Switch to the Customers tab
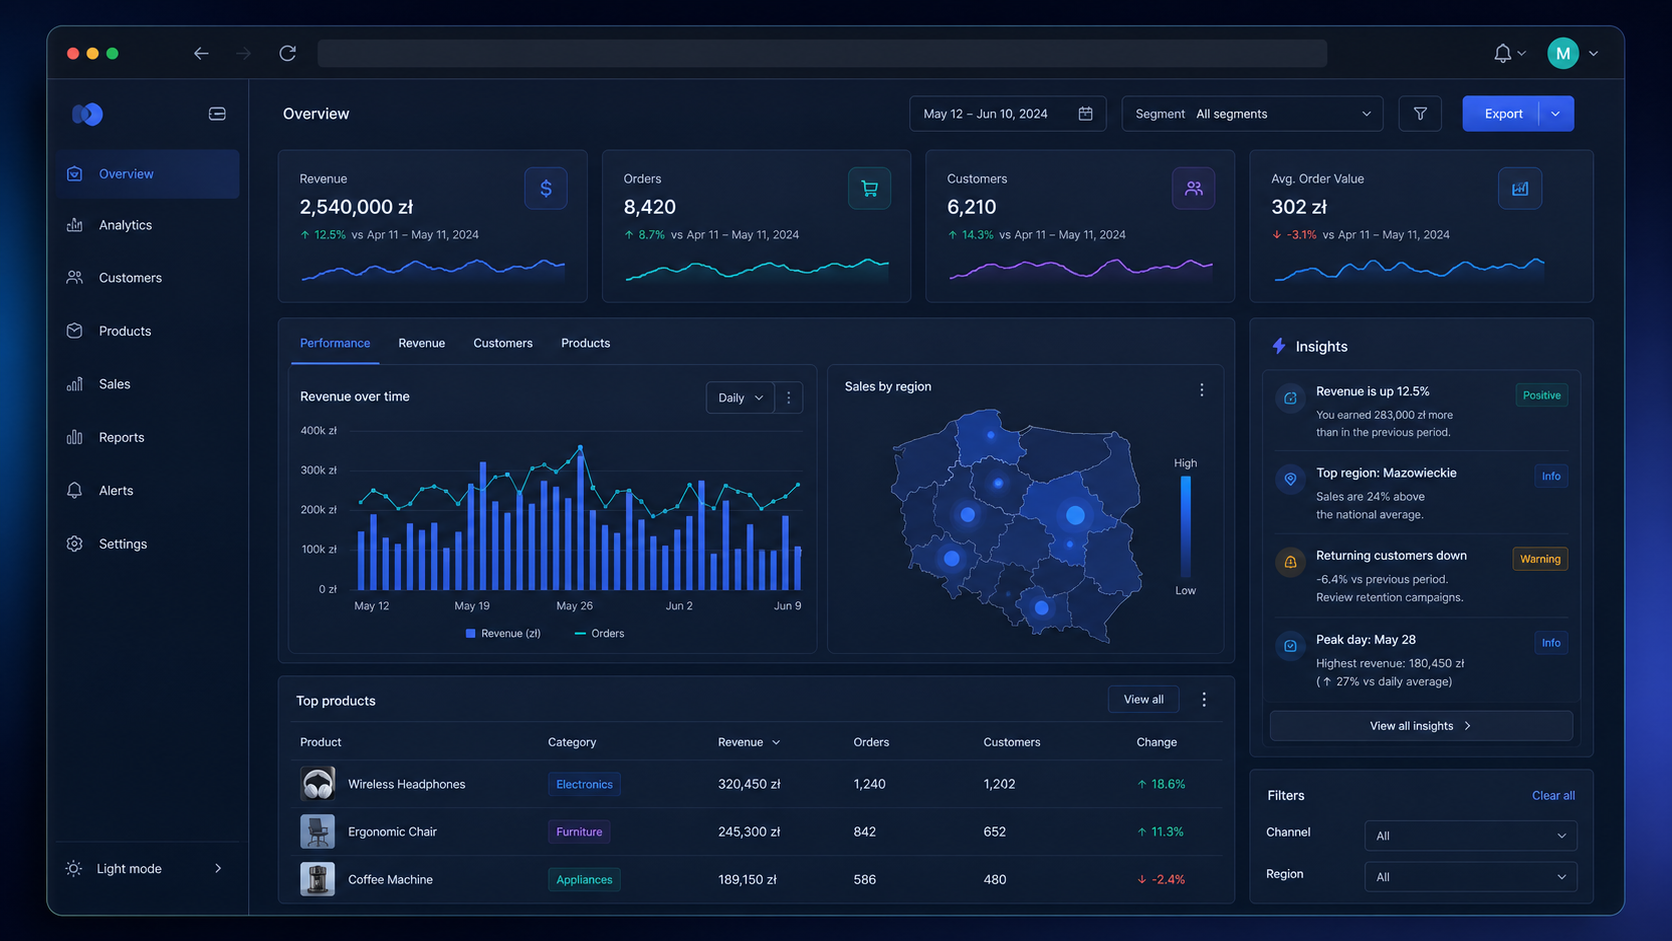This screenshot has height=941, width=1672. 503,343
